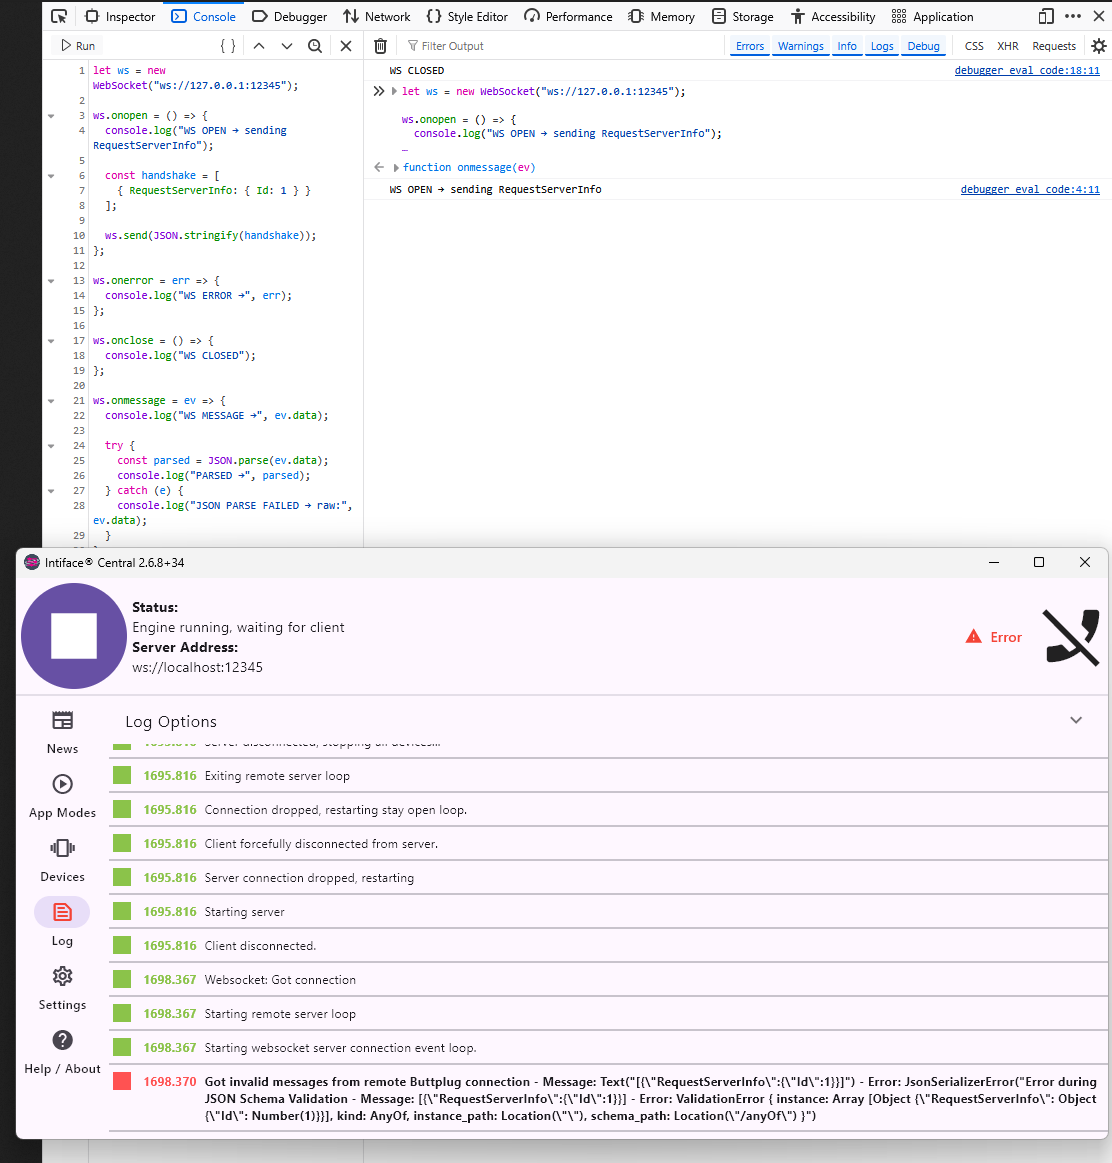The image size is (1112, 1163).
Task: Click the element picker icon in DevTools
Action: click(59, 16)
